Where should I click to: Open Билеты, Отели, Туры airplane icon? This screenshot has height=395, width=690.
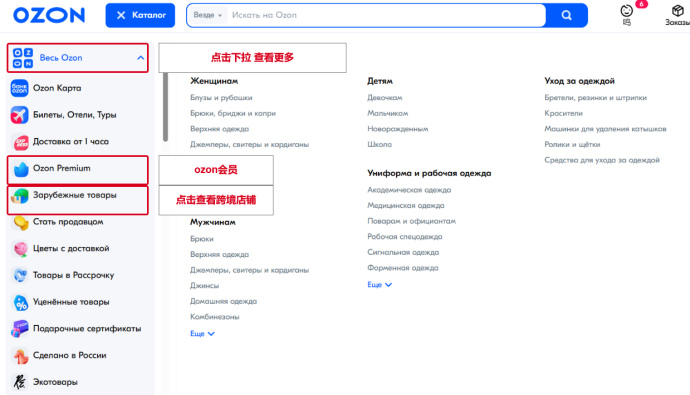(19, 115)
